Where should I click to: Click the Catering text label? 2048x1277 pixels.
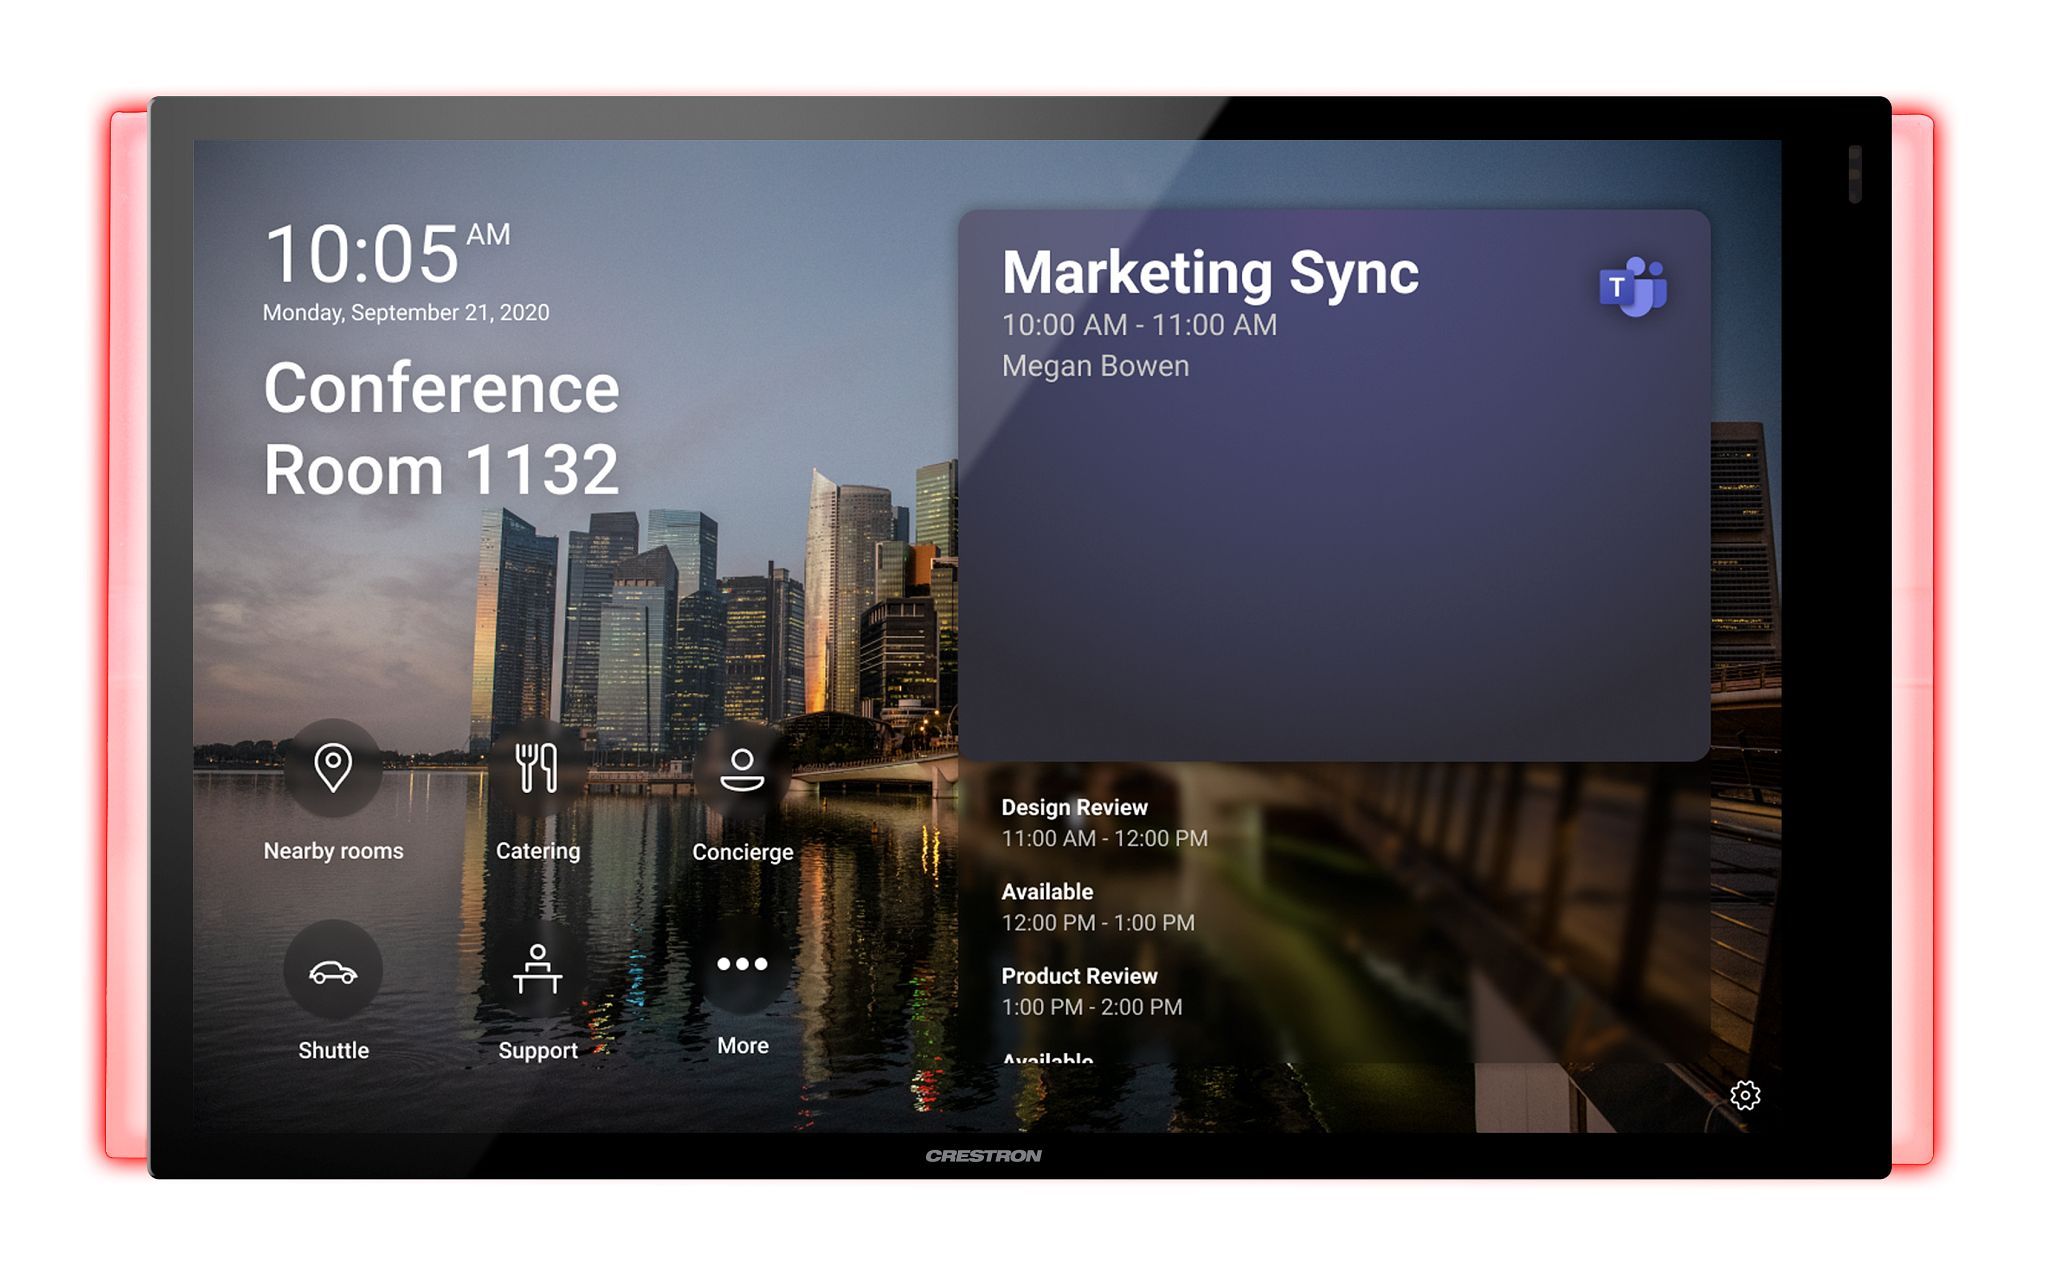537,851
